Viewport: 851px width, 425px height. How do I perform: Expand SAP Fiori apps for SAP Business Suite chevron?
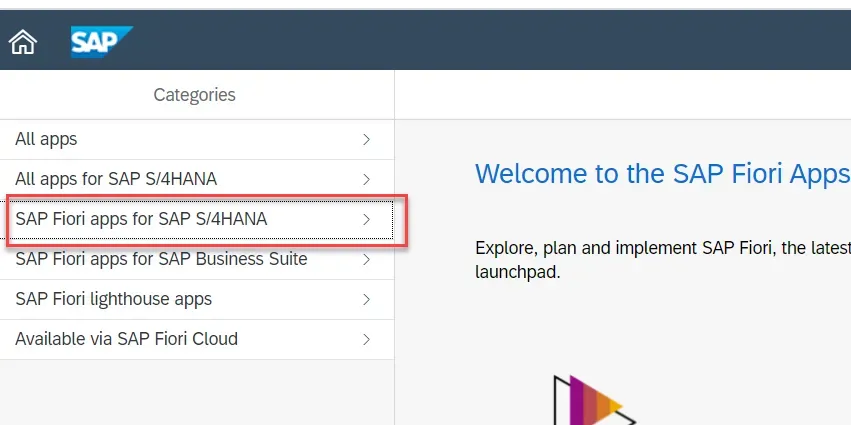pyautogui.click(x=367, y=259)
